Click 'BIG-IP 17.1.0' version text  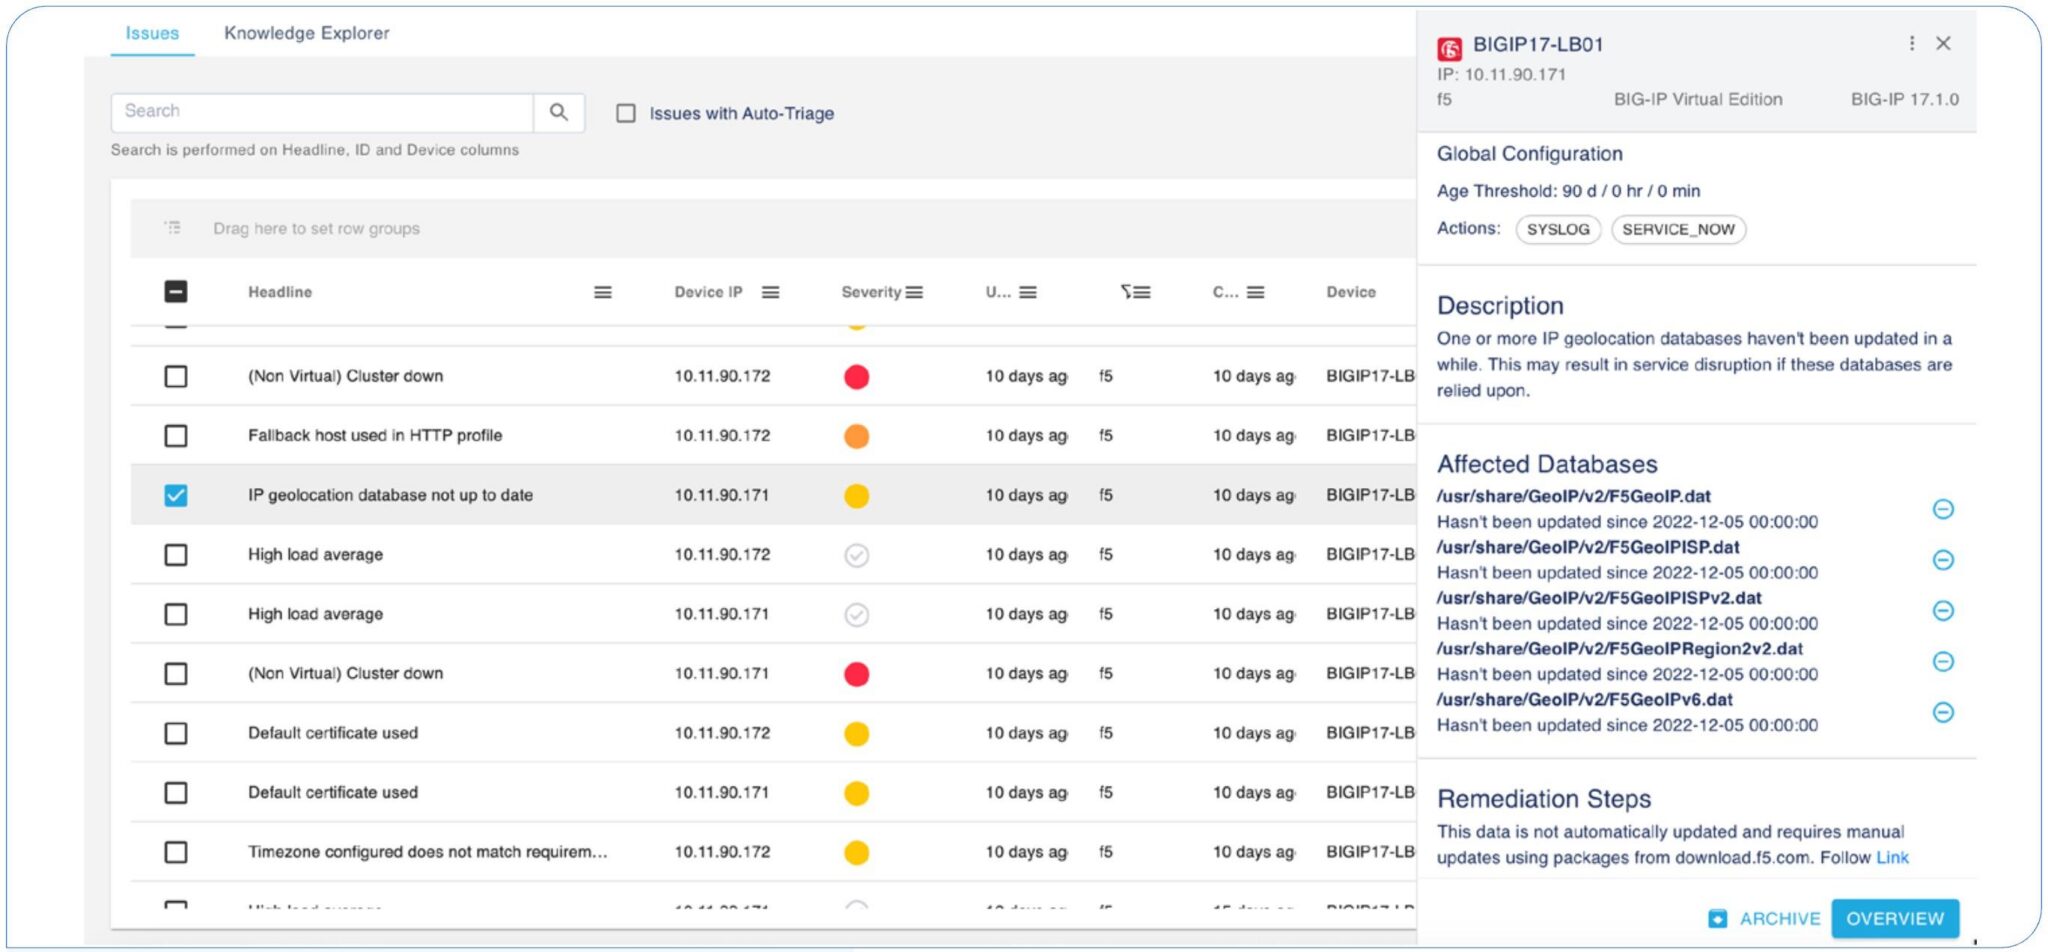[x=1904, y=99]
